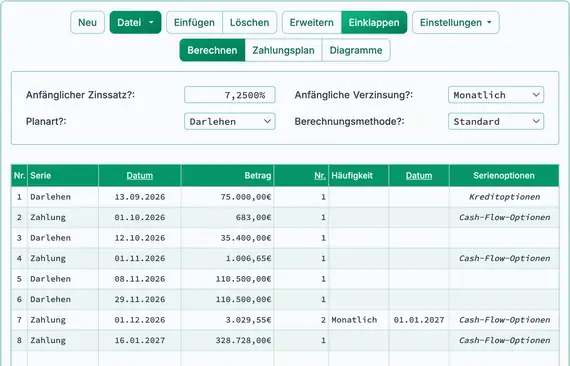570x366 pixels.
Task: Select the end date 01.01.2027
Action: [x=419, y=320]
